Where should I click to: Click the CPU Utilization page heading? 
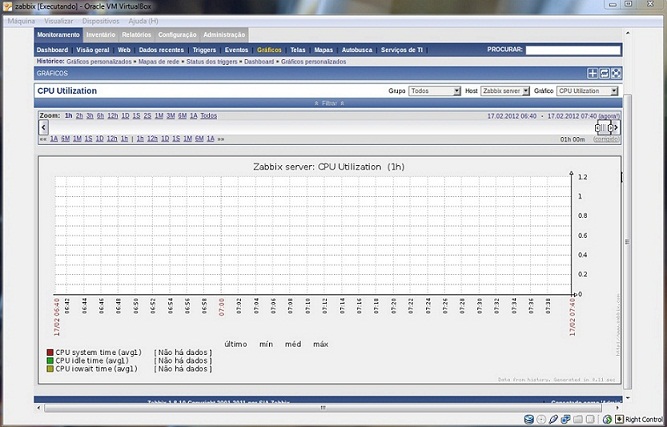coord(67,91)
